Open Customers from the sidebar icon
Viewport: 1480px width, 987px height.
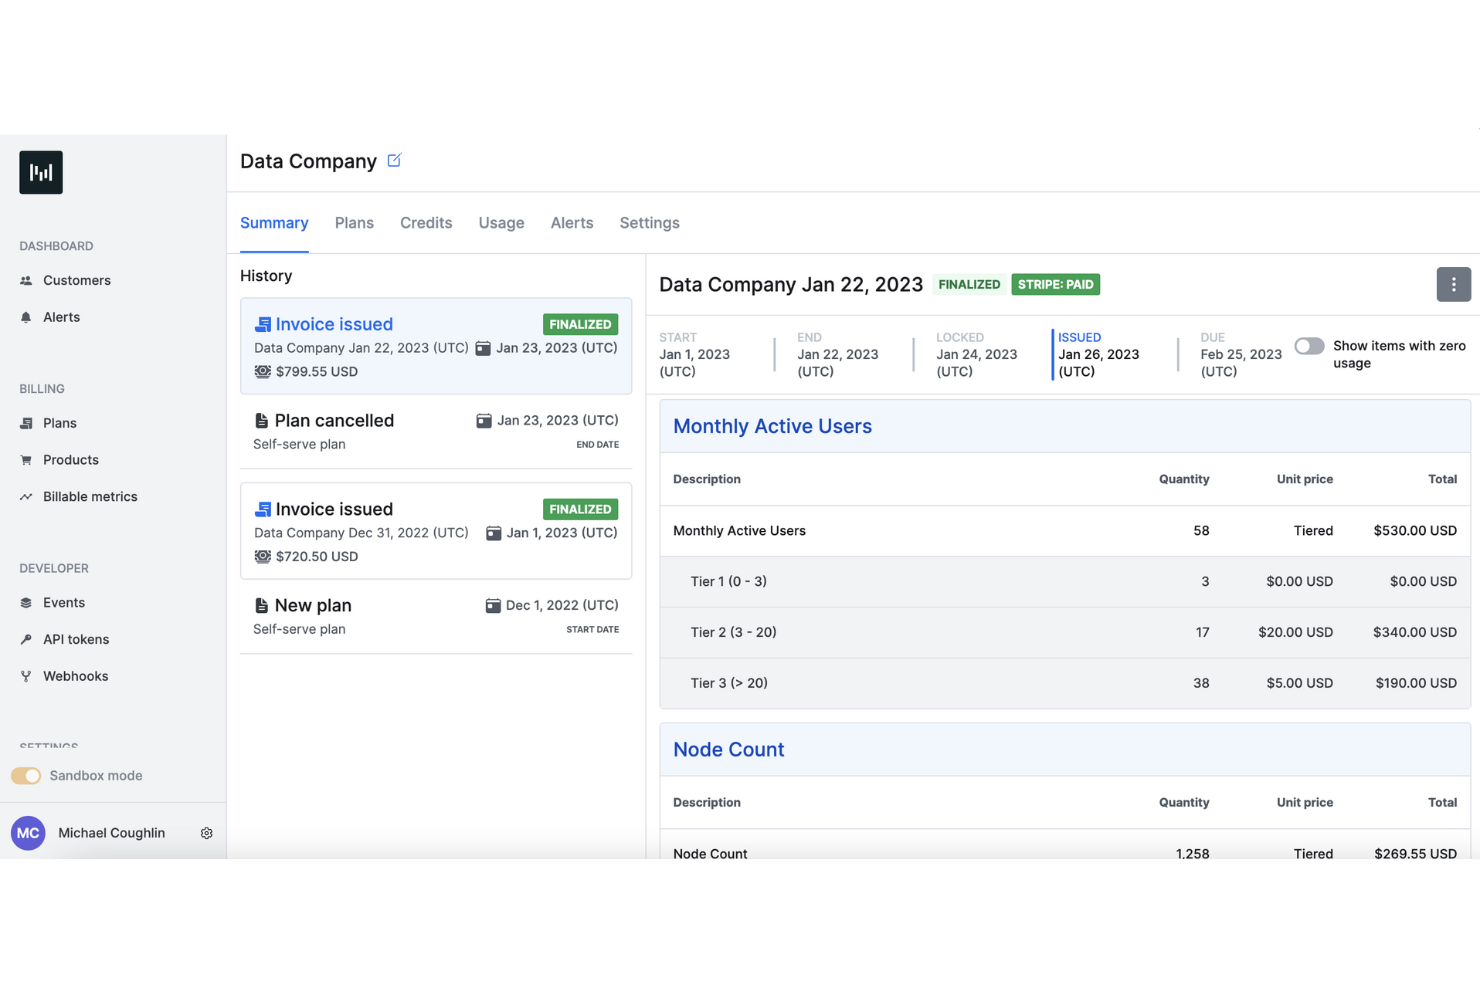click(27, 280)
